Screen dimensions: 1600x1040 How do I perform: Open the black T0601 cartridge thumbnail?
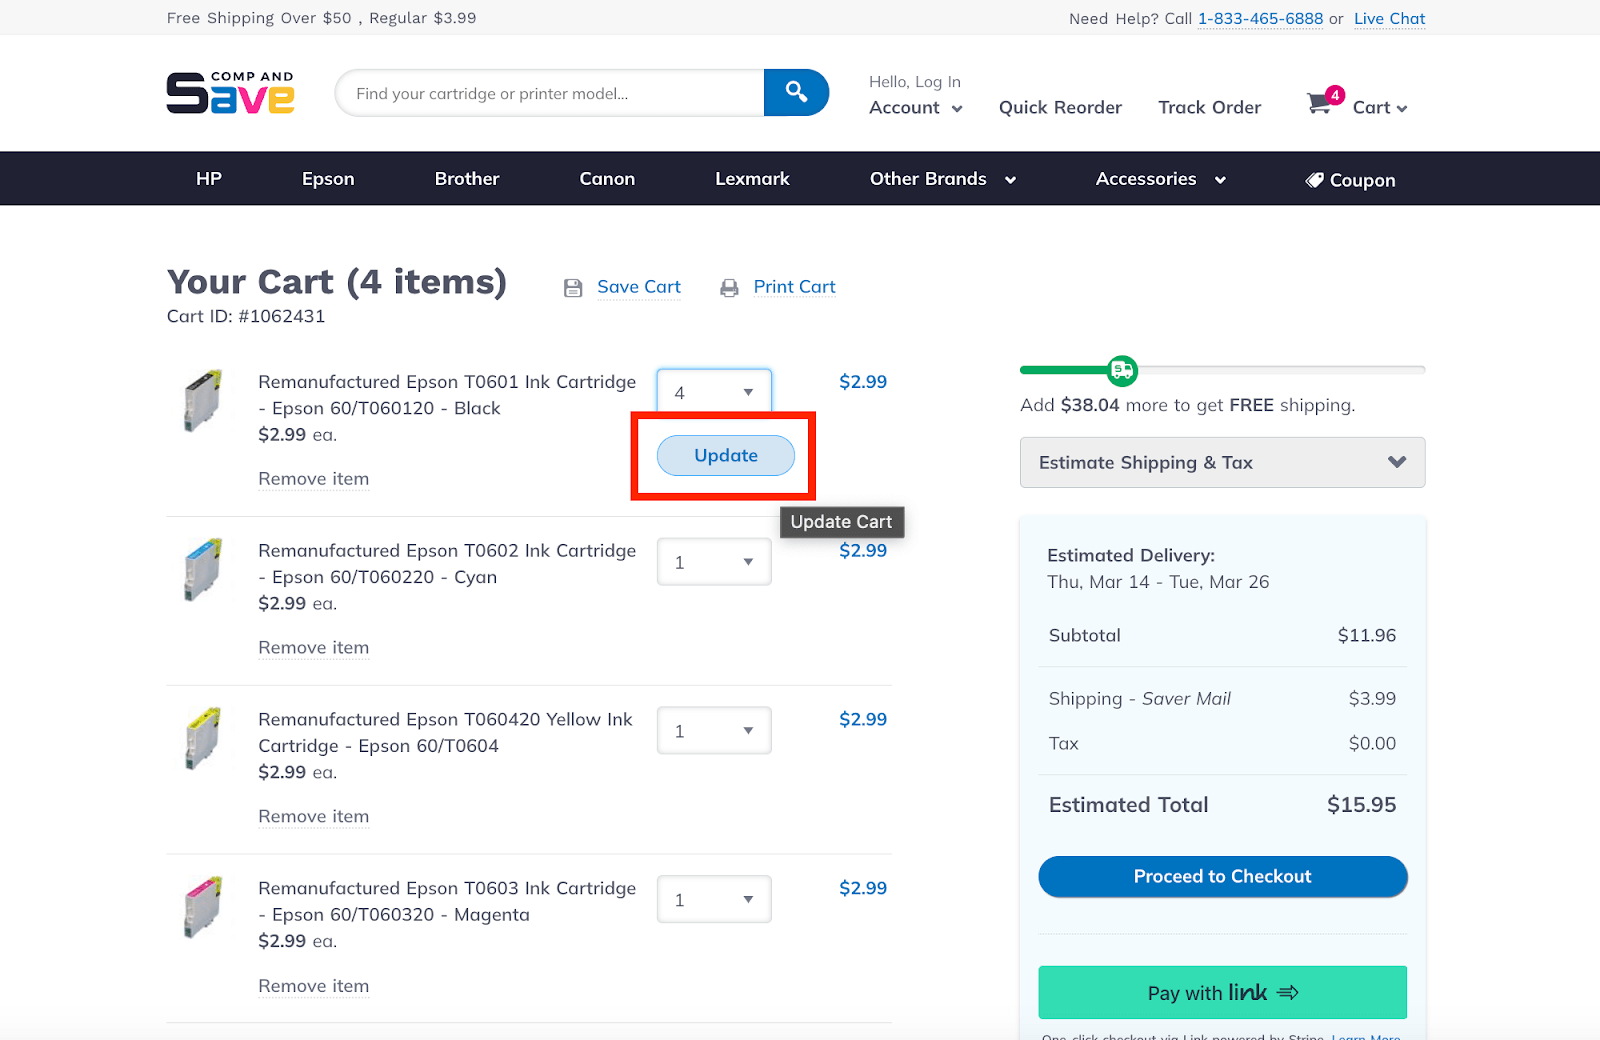[x=203, y=400]
